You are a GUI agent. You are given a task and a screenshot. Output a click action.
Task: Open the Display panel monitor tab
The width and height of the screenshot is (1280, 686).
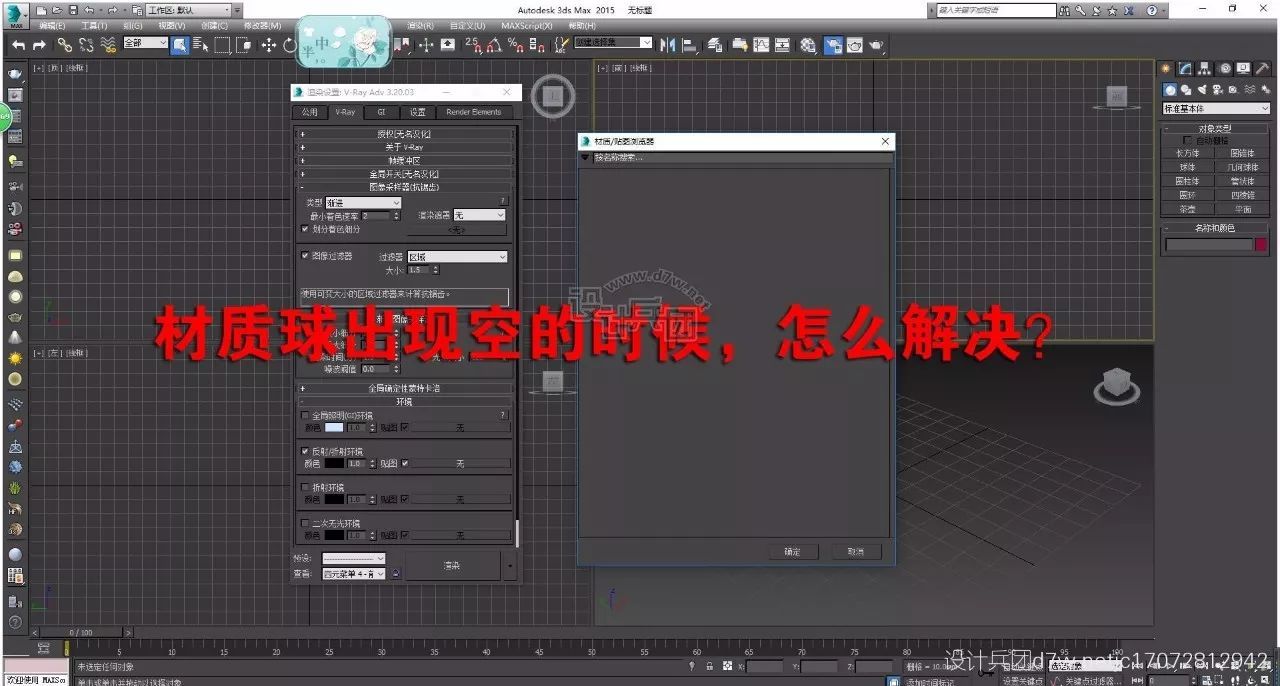pyautogui.click(x=1242, y=68)
